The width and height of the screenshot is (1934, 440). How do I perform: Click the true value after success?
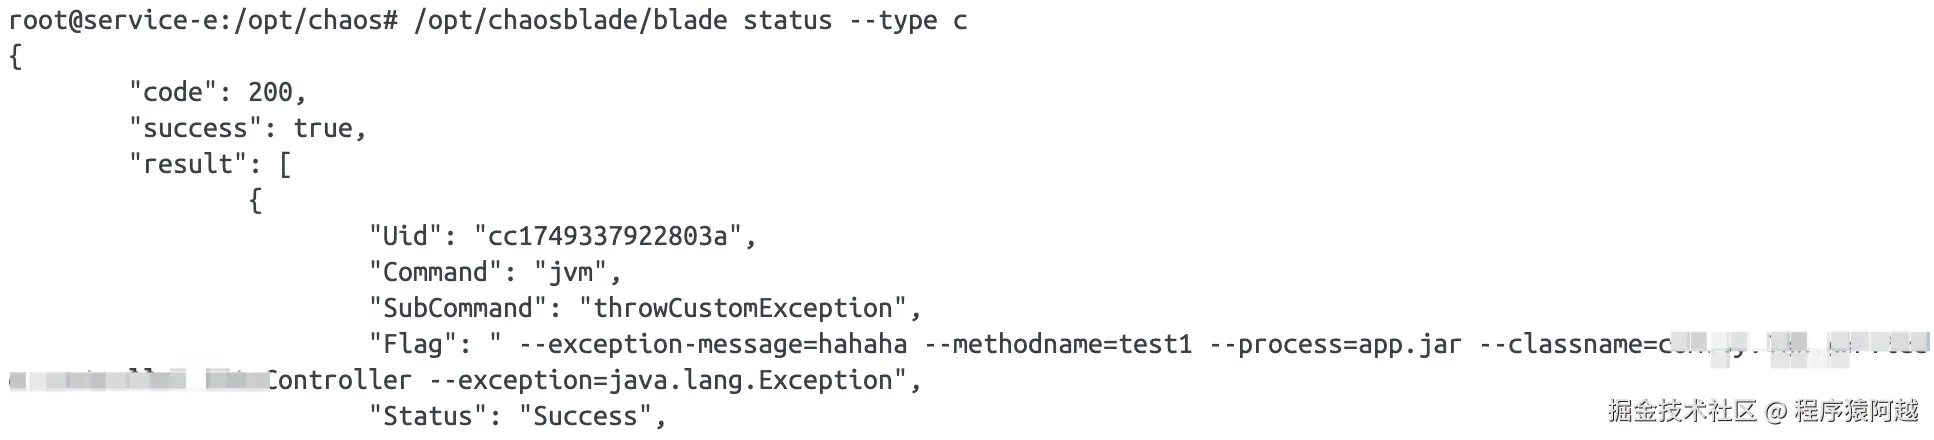pos(323,128)
